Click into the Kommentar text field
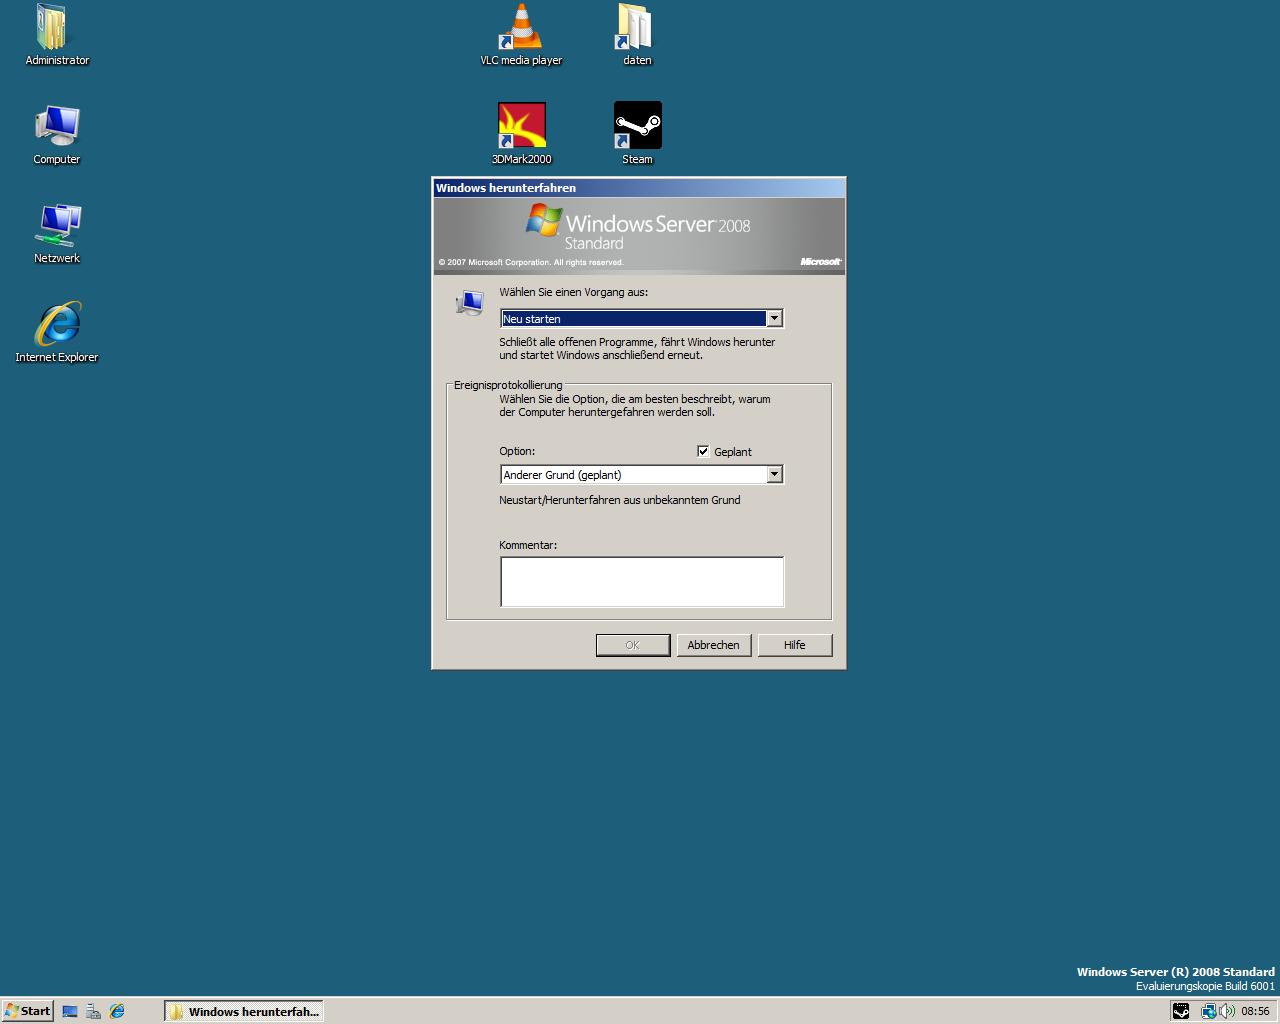This screenshot has height=1024, width=1280. pos(641,582)
